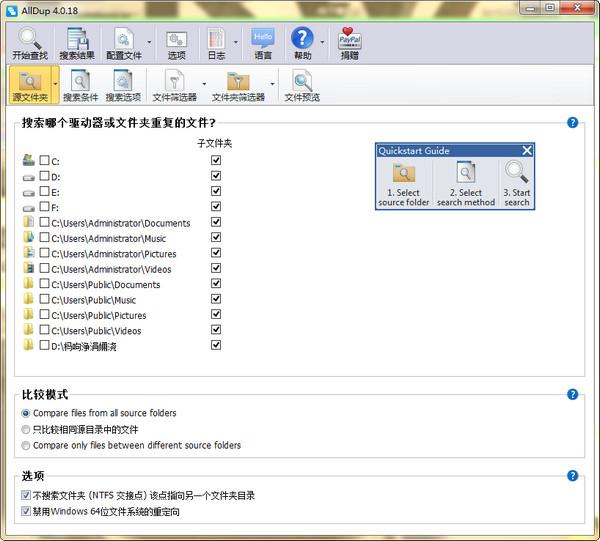Viewport: 600px width, 541px height.
Task: Click the PayPal 捐赠 donate icon
Action: tap(349, 44)
